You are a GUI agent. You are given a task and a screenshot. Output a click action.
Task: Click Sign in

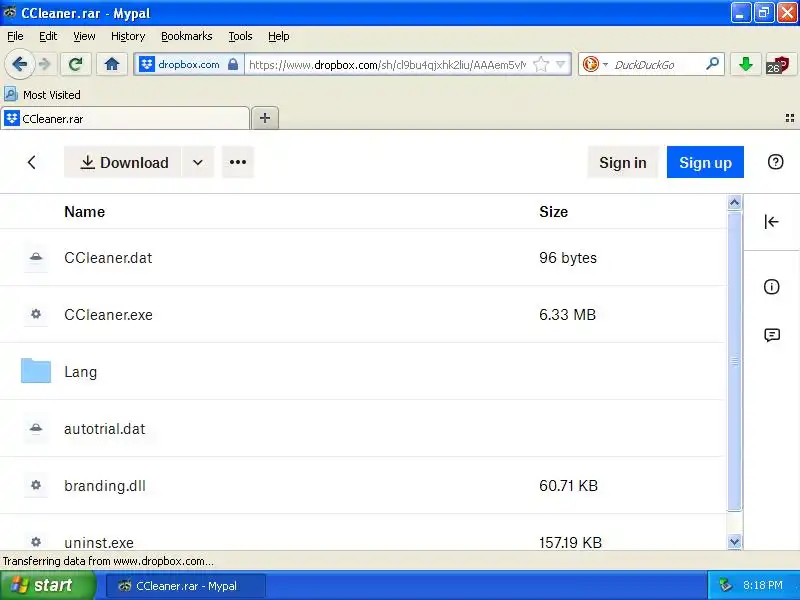click(x=622, y=162)
